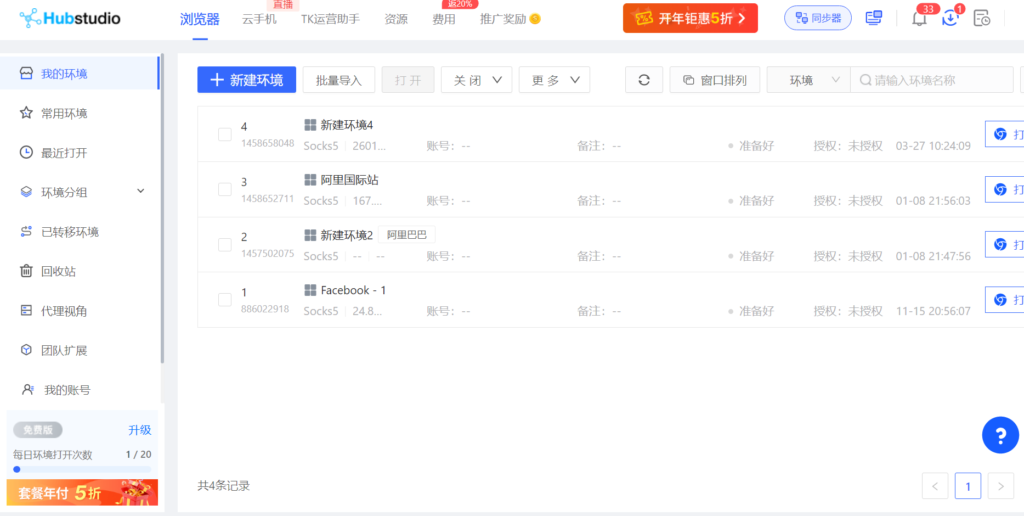Check the checkbox for environment 4

[x=225, y=134]
